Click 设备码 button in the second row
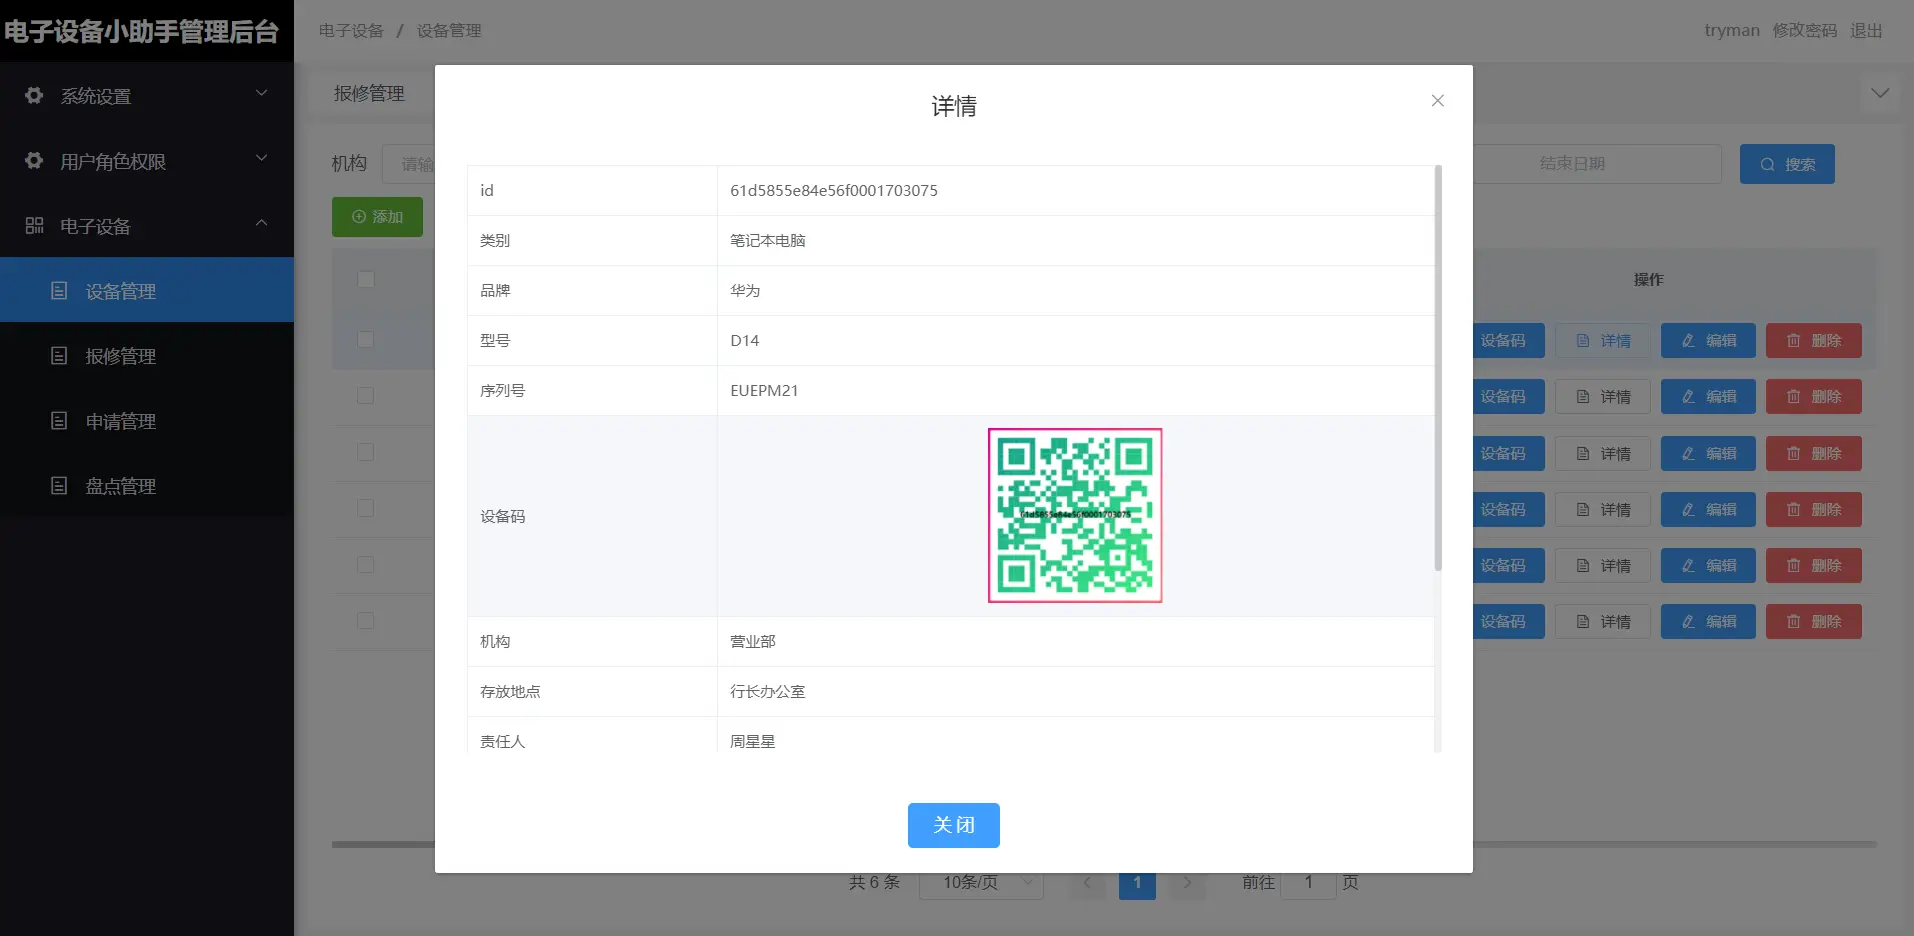The width and height of the screenshot is (1914, 936). (1508, 397)
